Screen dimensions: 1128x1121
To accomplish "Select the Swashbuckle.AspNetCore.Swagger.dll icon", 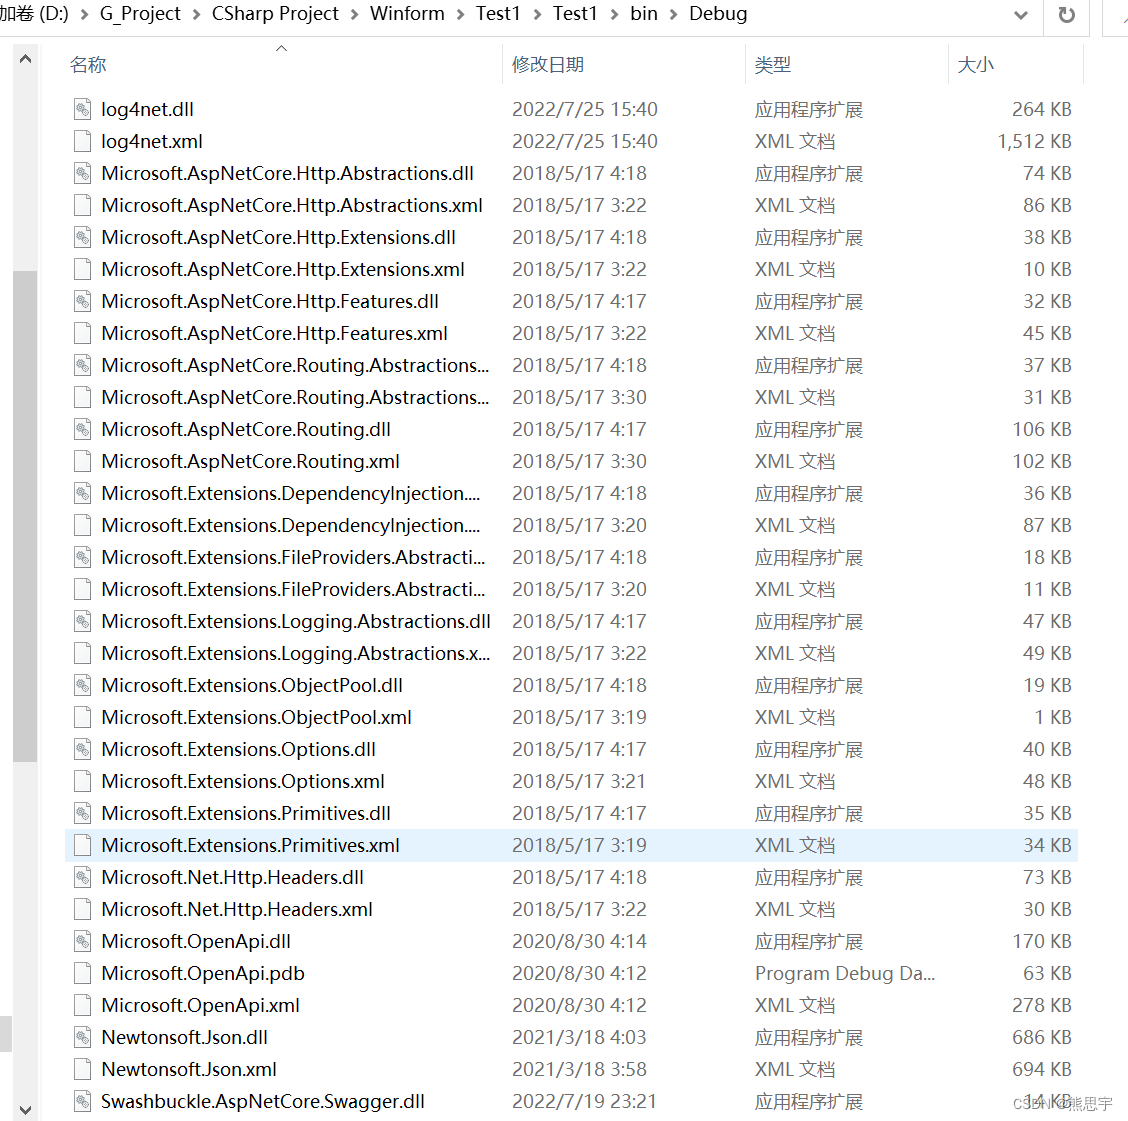I will [83, 1102].
